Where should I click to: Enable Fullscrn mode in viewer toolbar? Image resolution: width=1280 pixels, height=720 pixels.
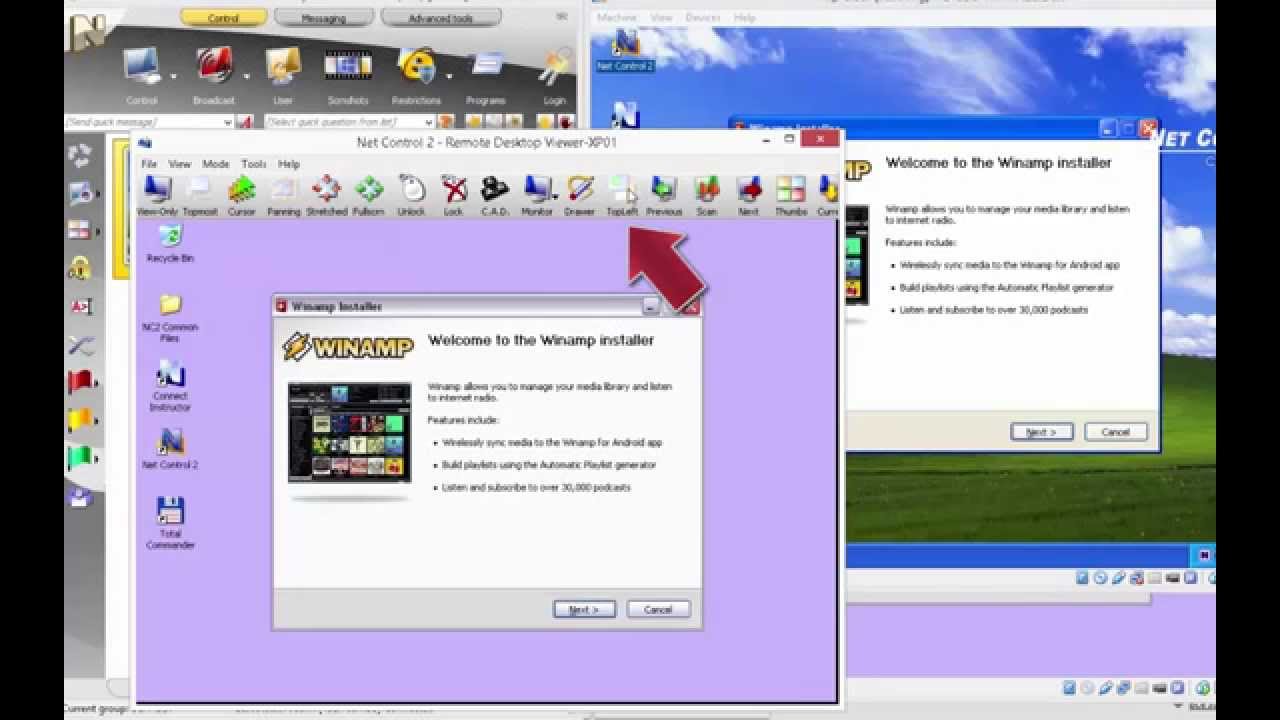point(369,195)
